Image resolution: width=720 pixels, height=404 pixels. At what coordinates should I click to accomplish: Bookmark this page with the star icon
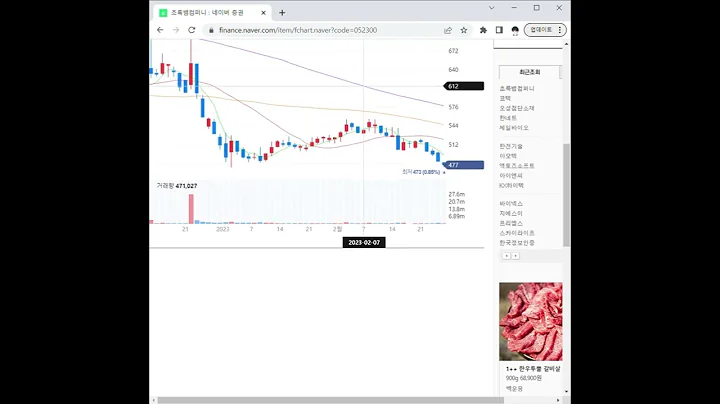(464, 30)
